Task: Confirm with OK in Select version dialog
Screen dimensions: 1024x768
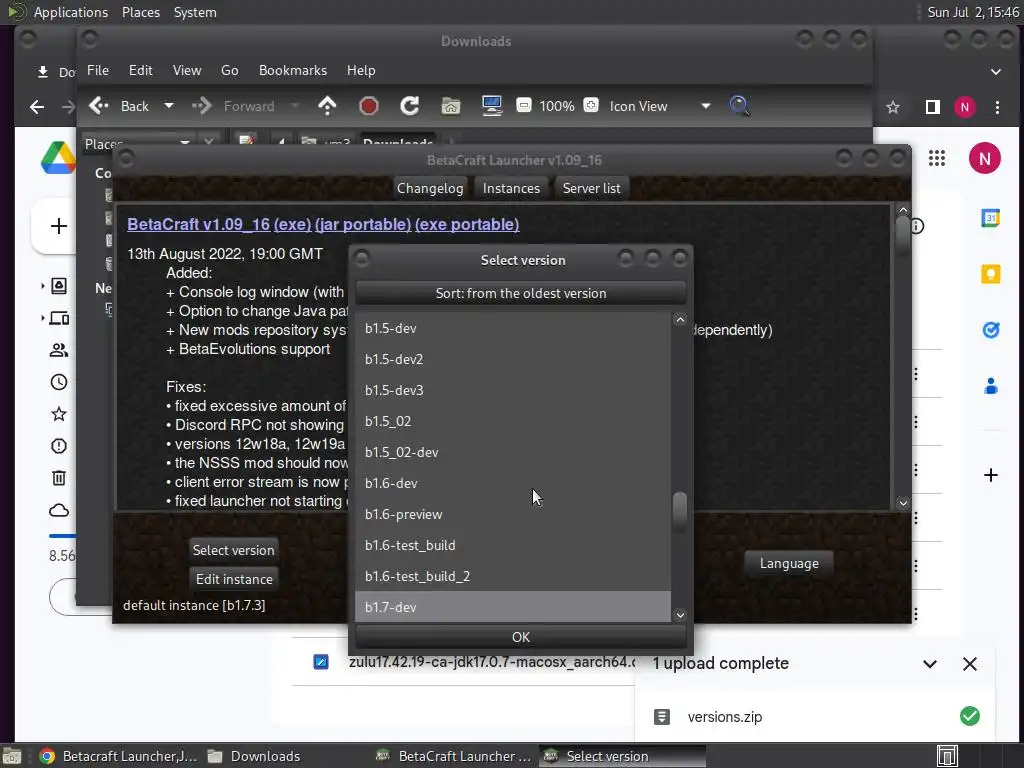Action: pyautogui.click(x=520, y=637)
